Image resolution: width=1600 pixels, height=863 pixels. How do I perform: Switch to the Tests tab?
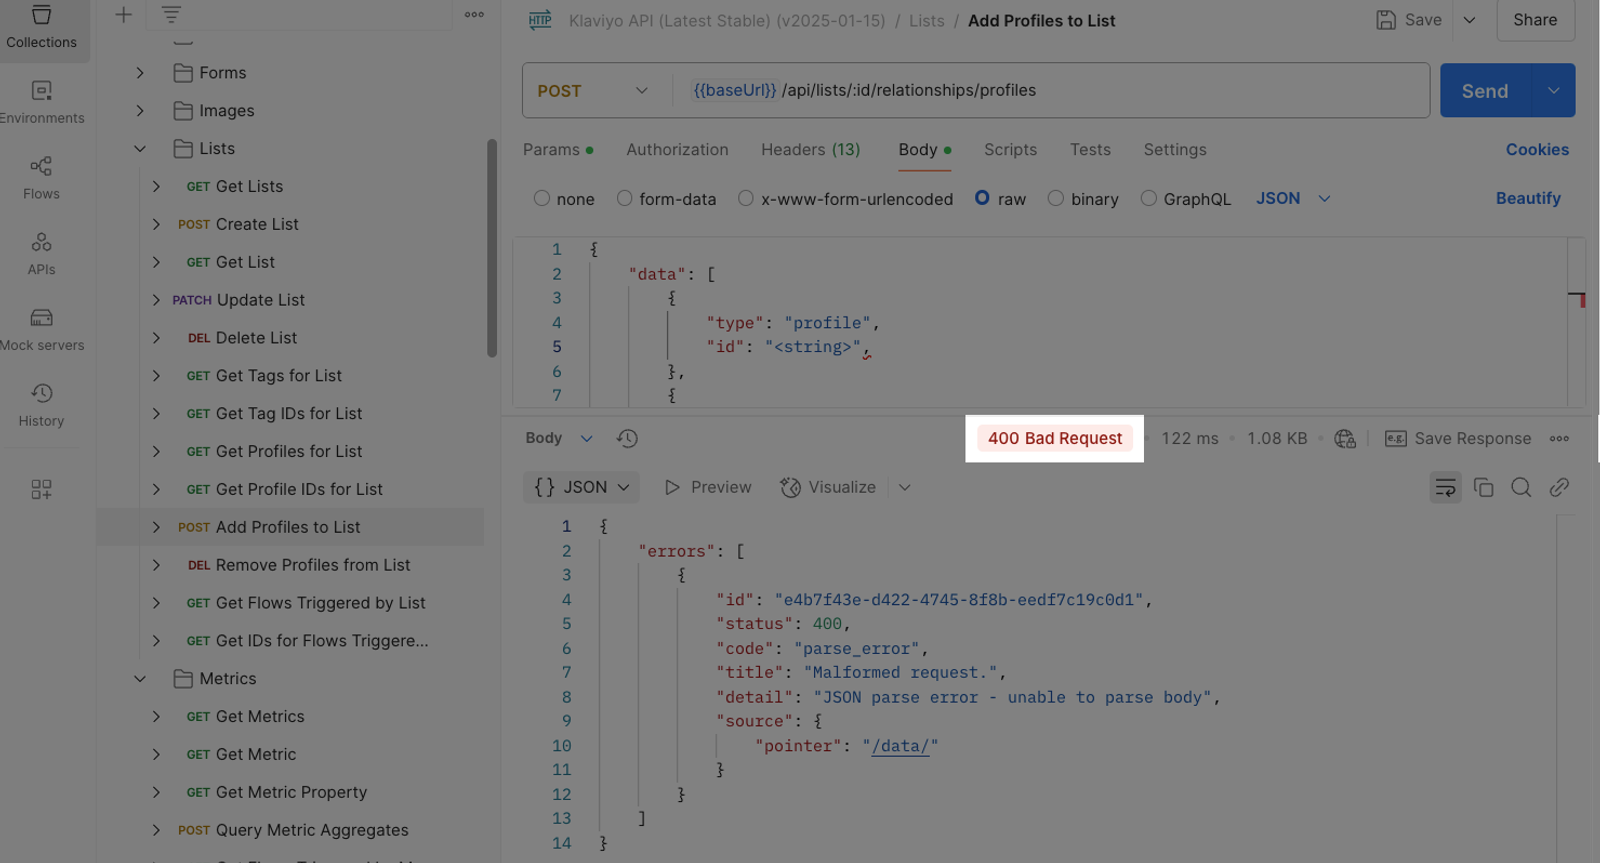click(1090, 150)
